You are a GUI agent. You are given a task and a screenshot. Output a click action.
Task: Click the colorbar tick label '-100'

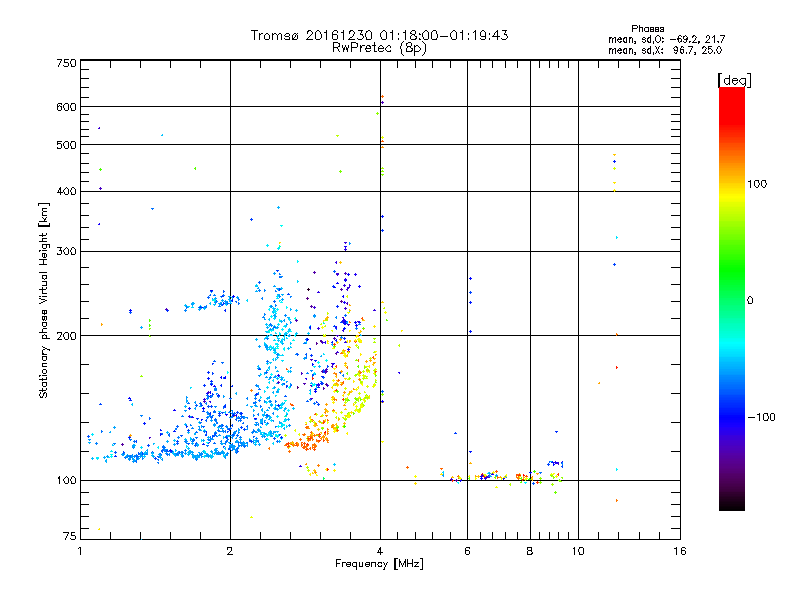(761, 417)
